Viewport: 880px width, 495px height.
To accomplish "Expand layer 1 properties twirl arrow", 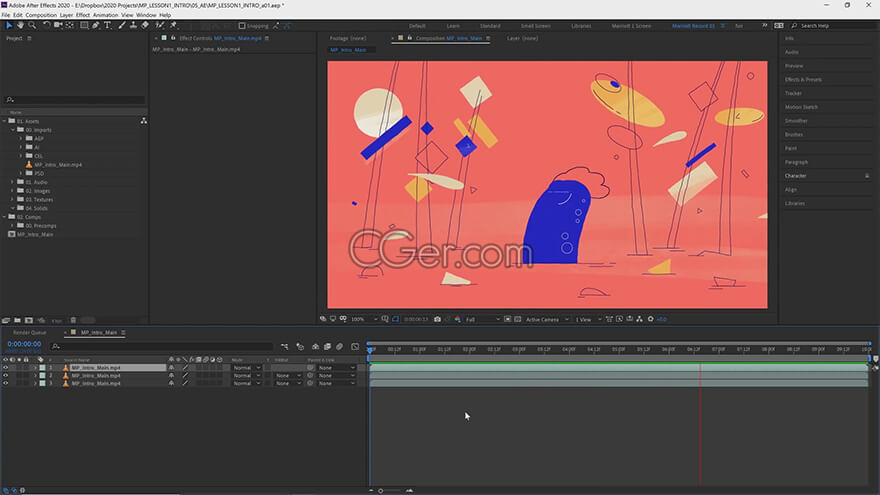I will tap(35, 368).
